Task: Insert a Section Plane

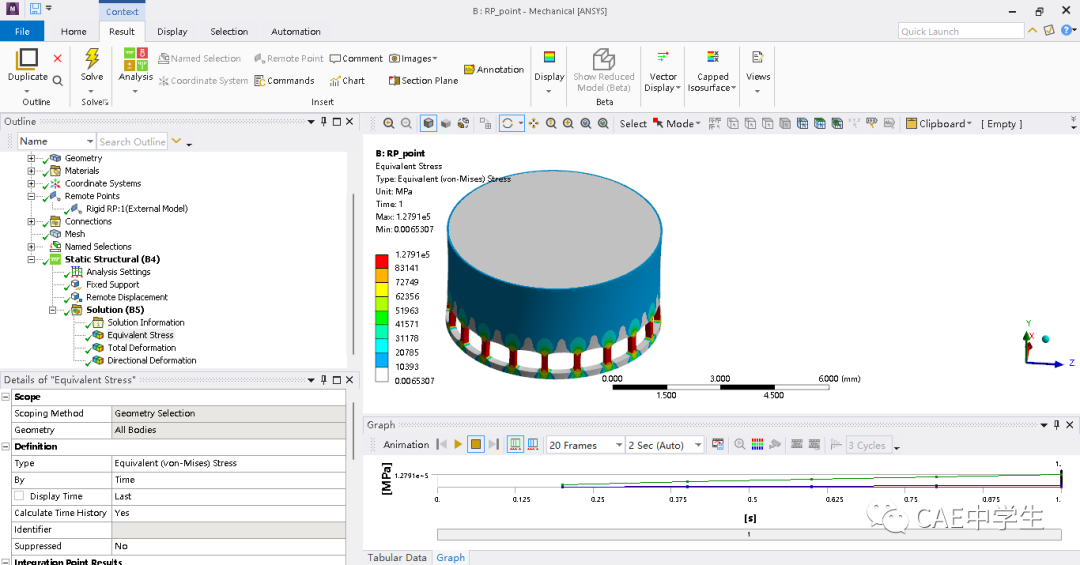Action: click(423, 81)
